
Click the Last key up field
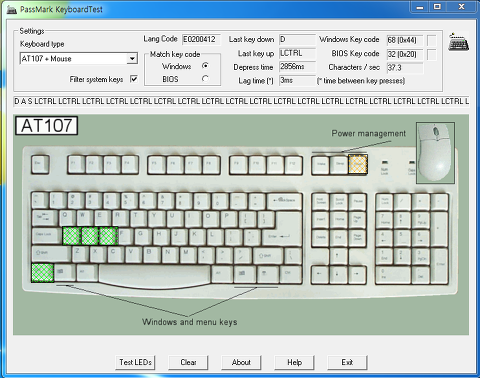(297, 53)
